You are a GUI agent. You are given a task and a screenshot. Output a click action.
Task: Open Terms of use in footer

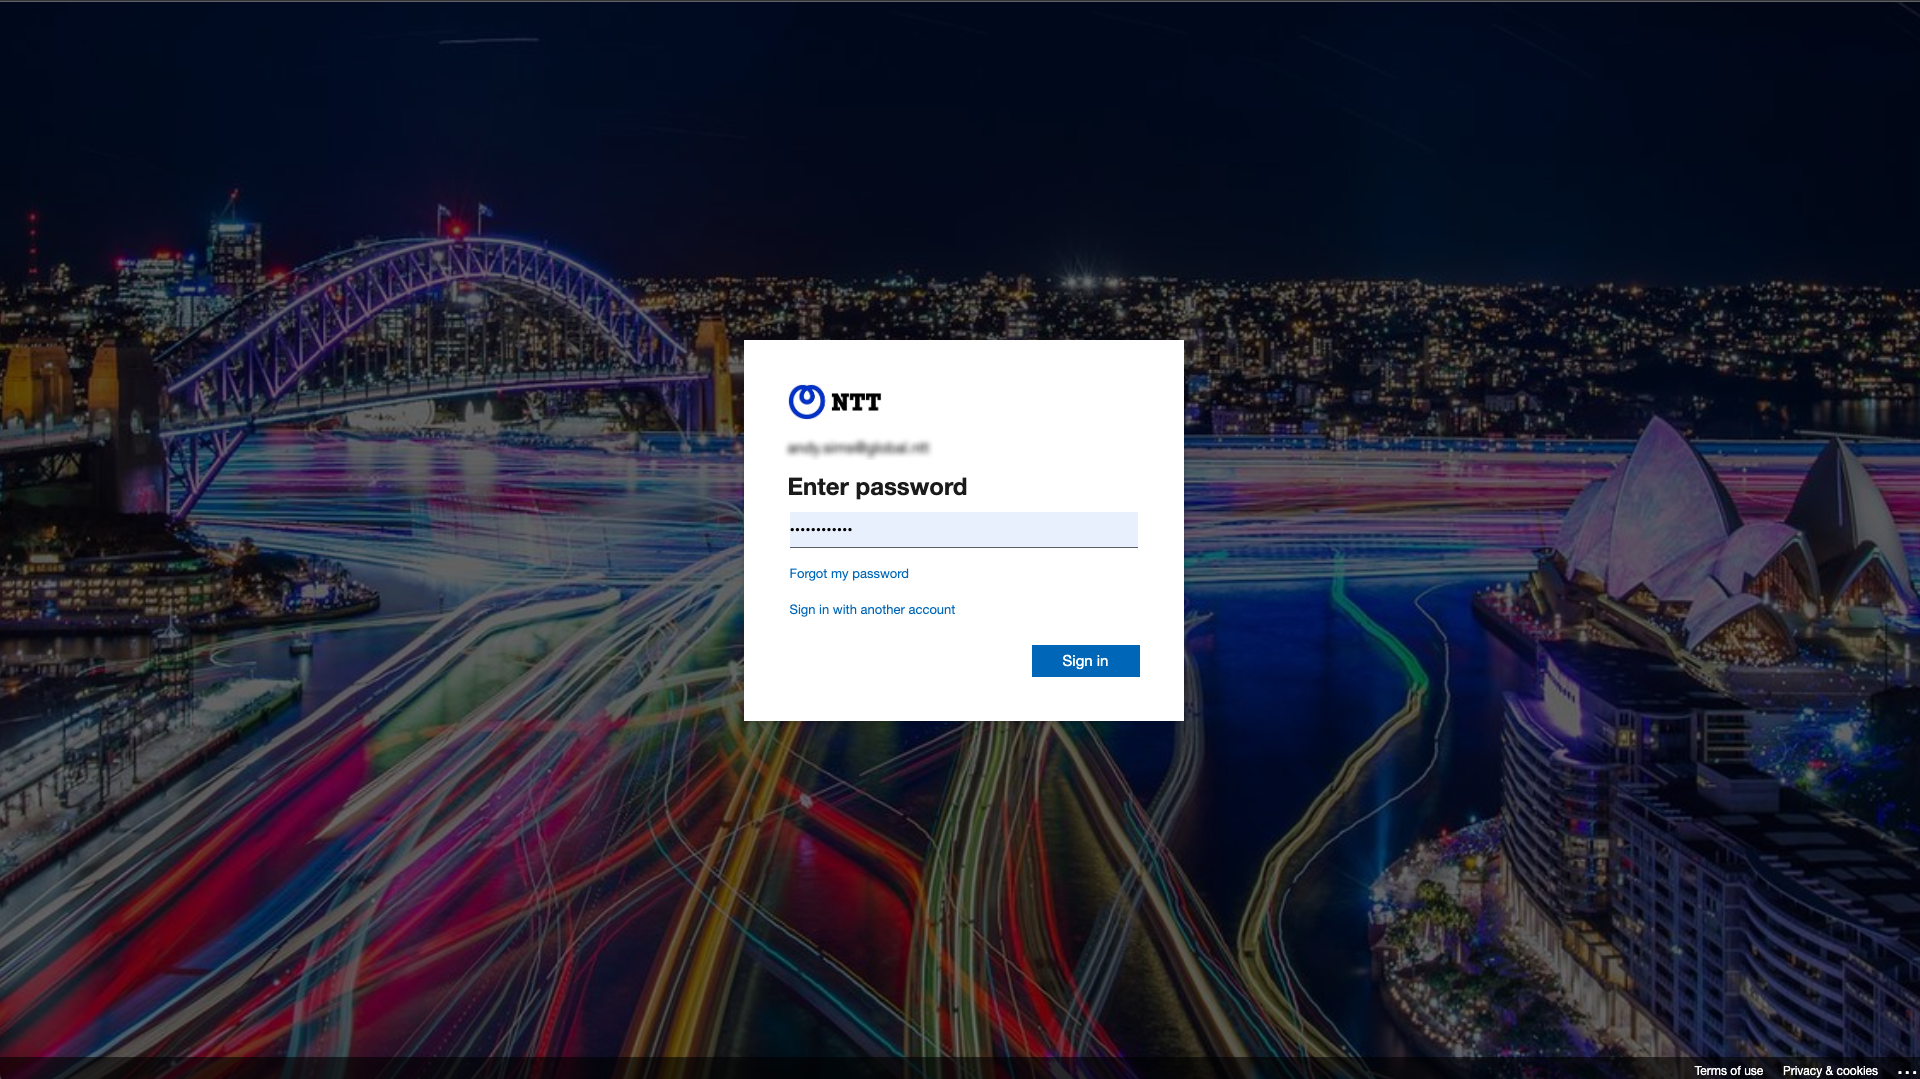pos(1728,1070)
